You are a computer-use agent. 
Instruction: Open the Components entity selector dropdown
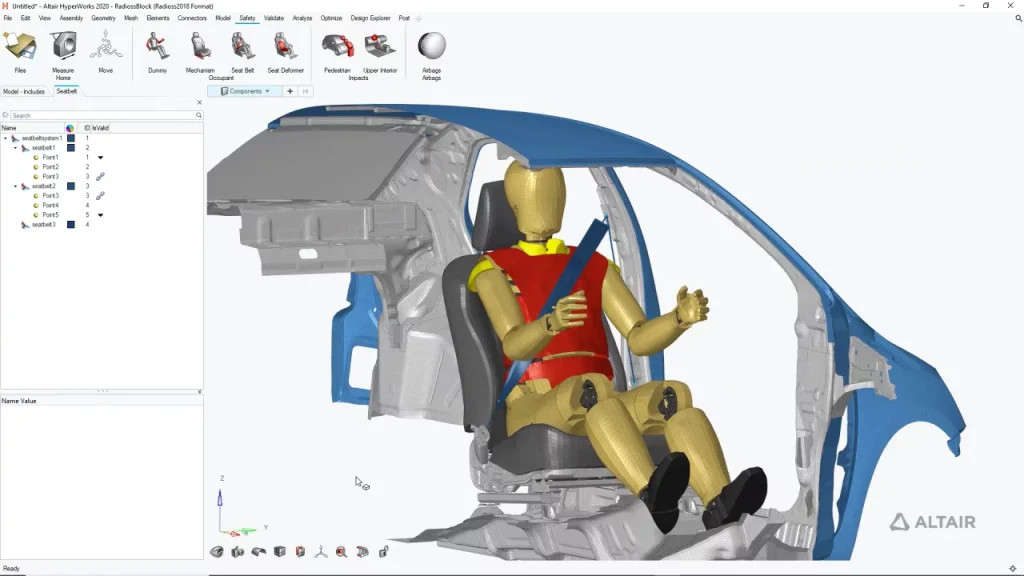point(266,90)
